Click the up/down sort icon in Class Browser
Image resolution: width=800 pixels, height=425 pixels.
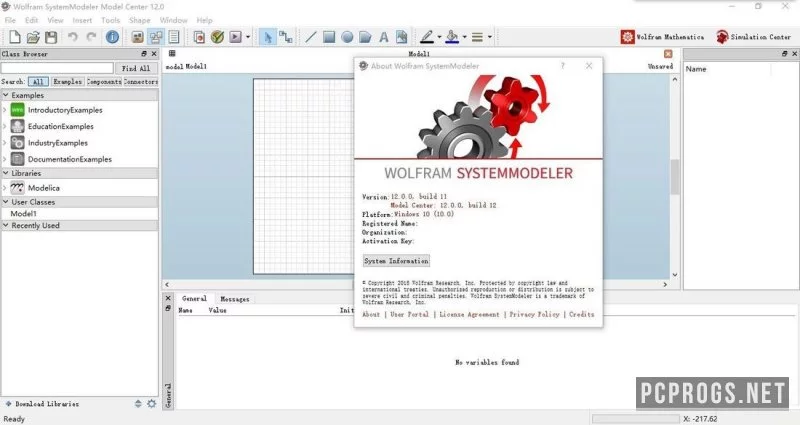pyautogui.click(x=138, y=404)
